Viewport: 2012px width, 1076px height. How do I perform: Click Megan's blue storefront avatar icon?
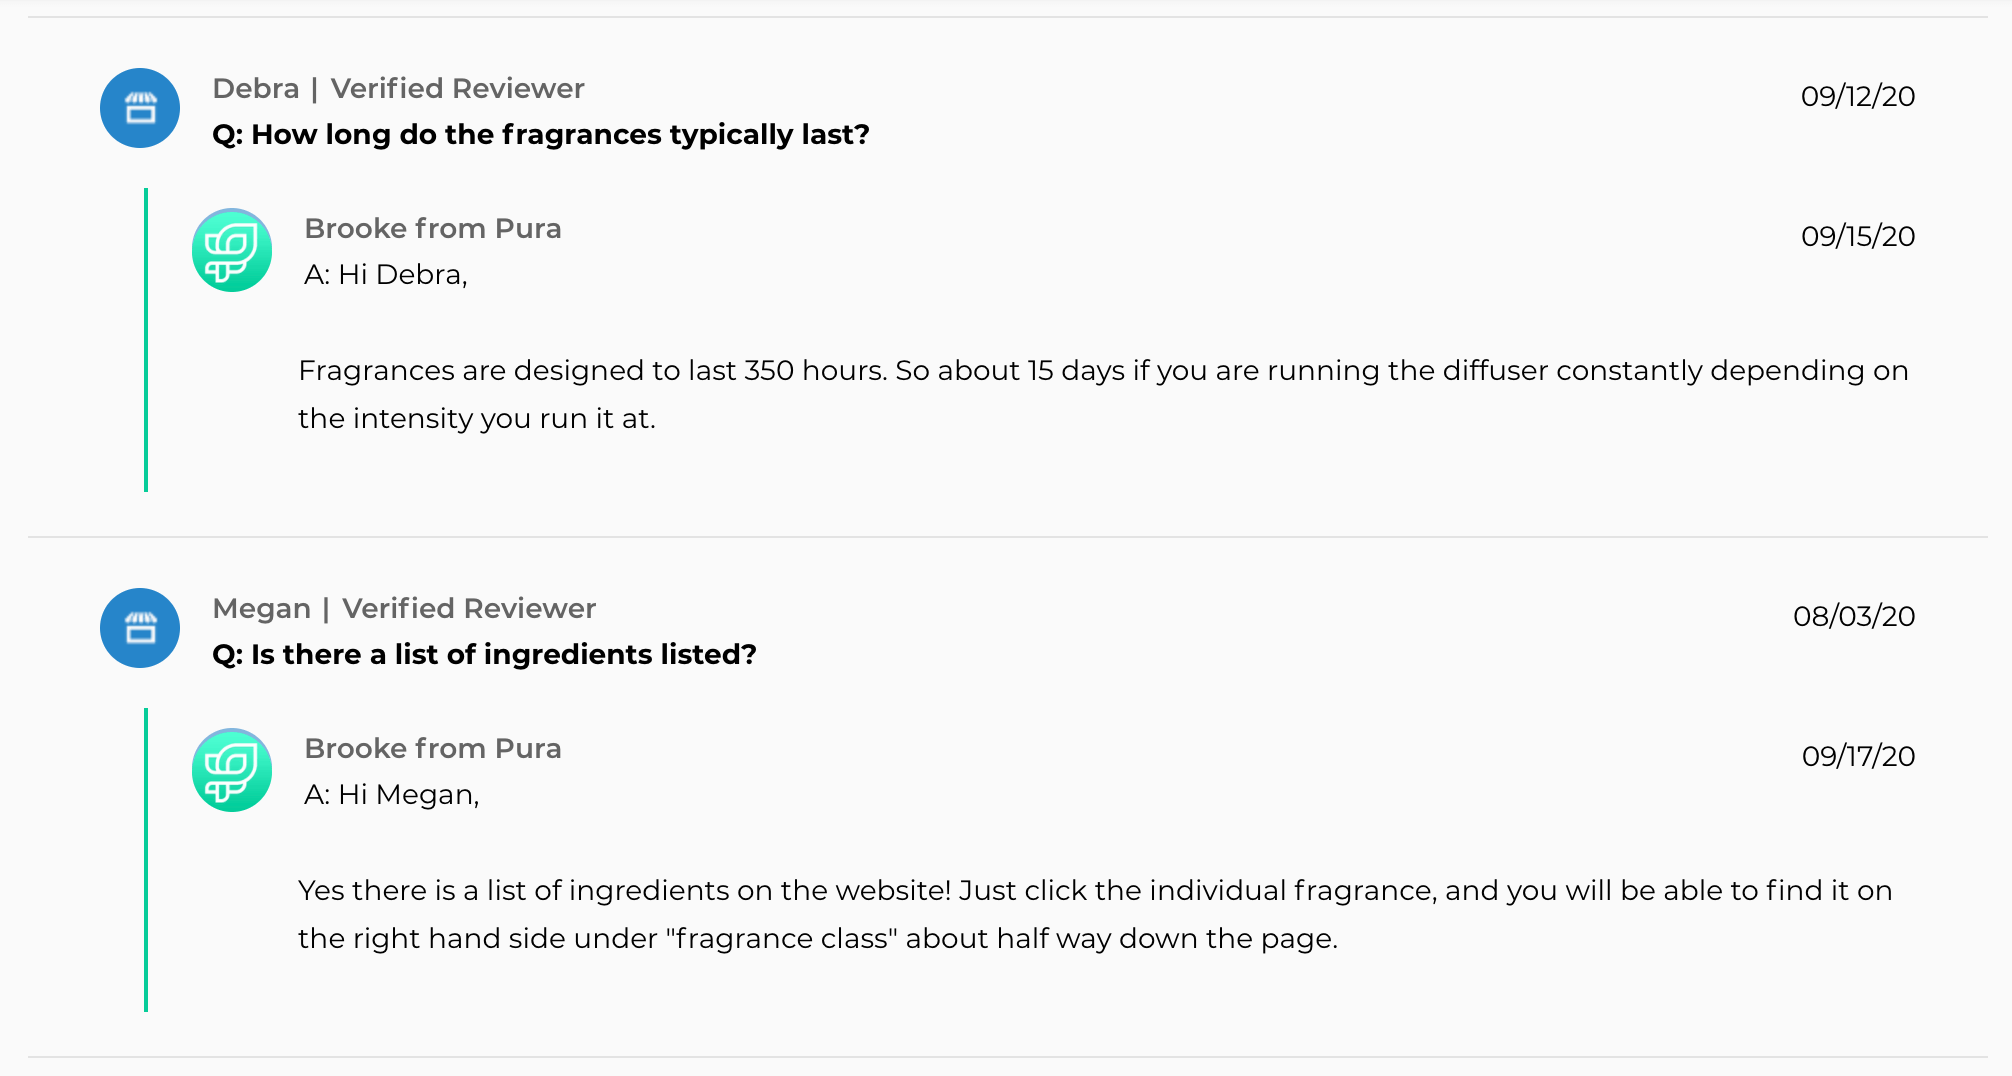pos(140,628)
